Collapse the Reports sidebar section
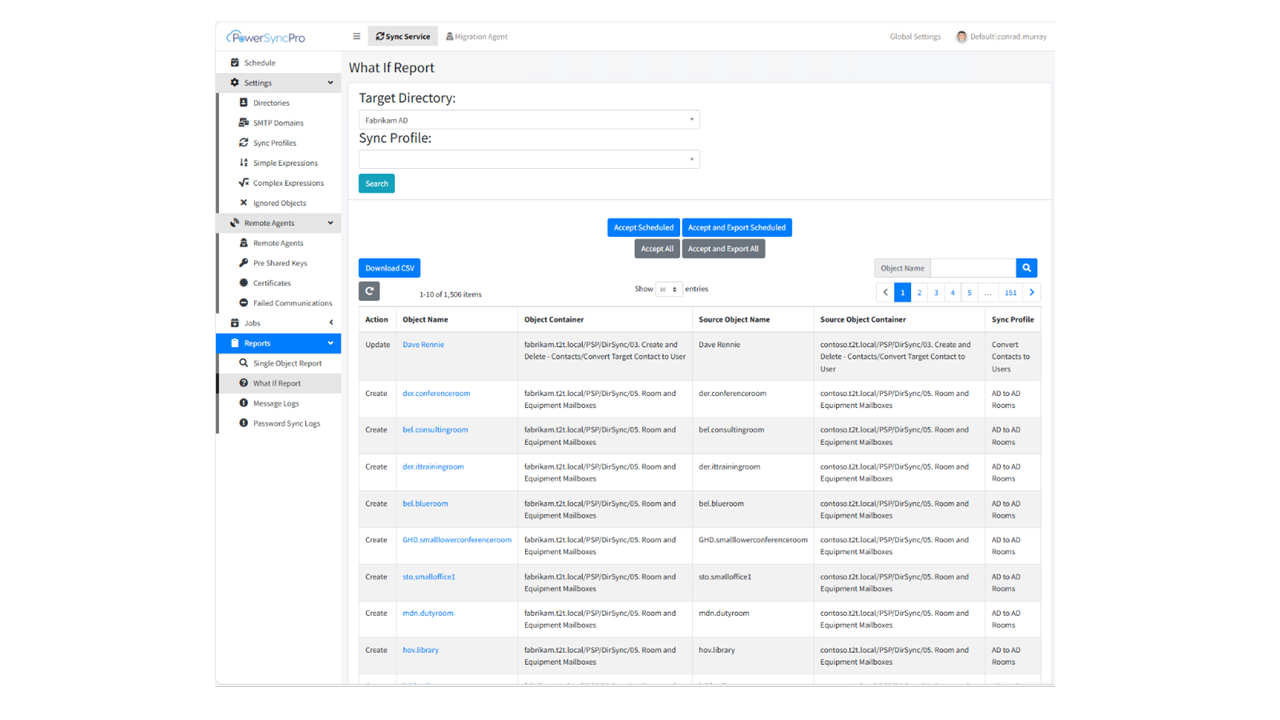Screen dimensions: 1280x720 pos(279,343)
